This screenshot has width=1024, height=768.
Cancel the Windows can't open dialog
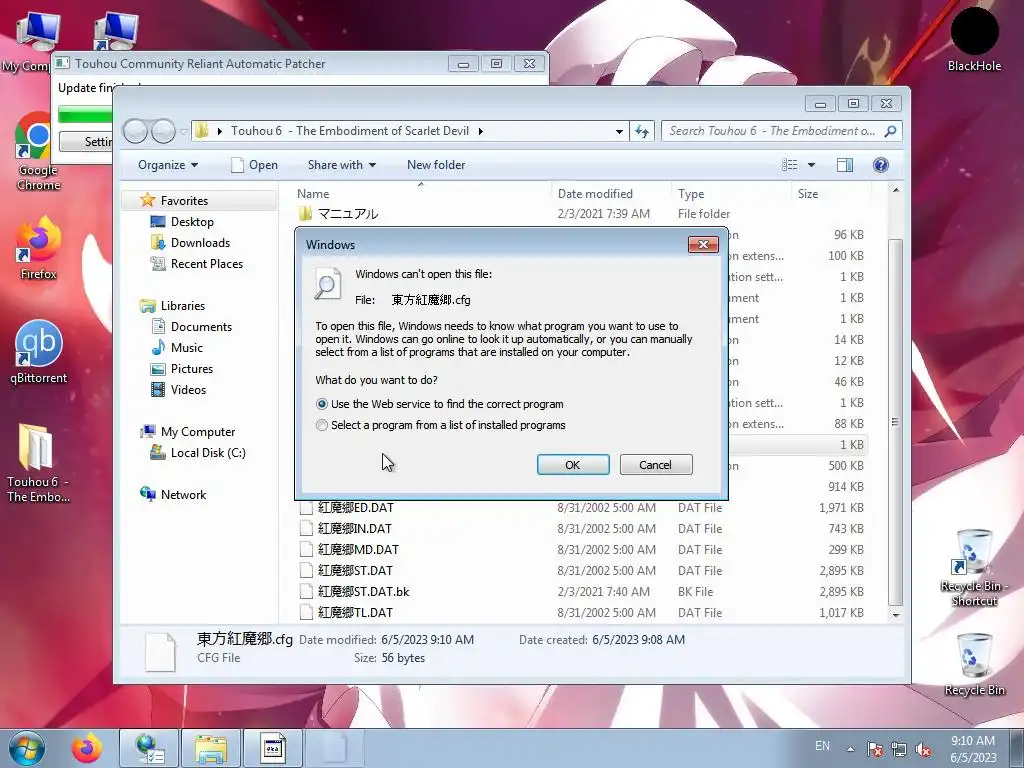656,464
